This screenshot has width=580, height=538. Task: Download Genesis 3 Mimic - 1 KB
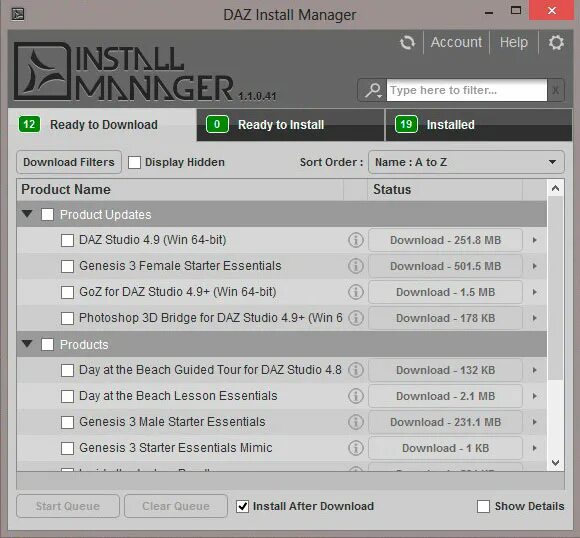[x=445, y=448]
